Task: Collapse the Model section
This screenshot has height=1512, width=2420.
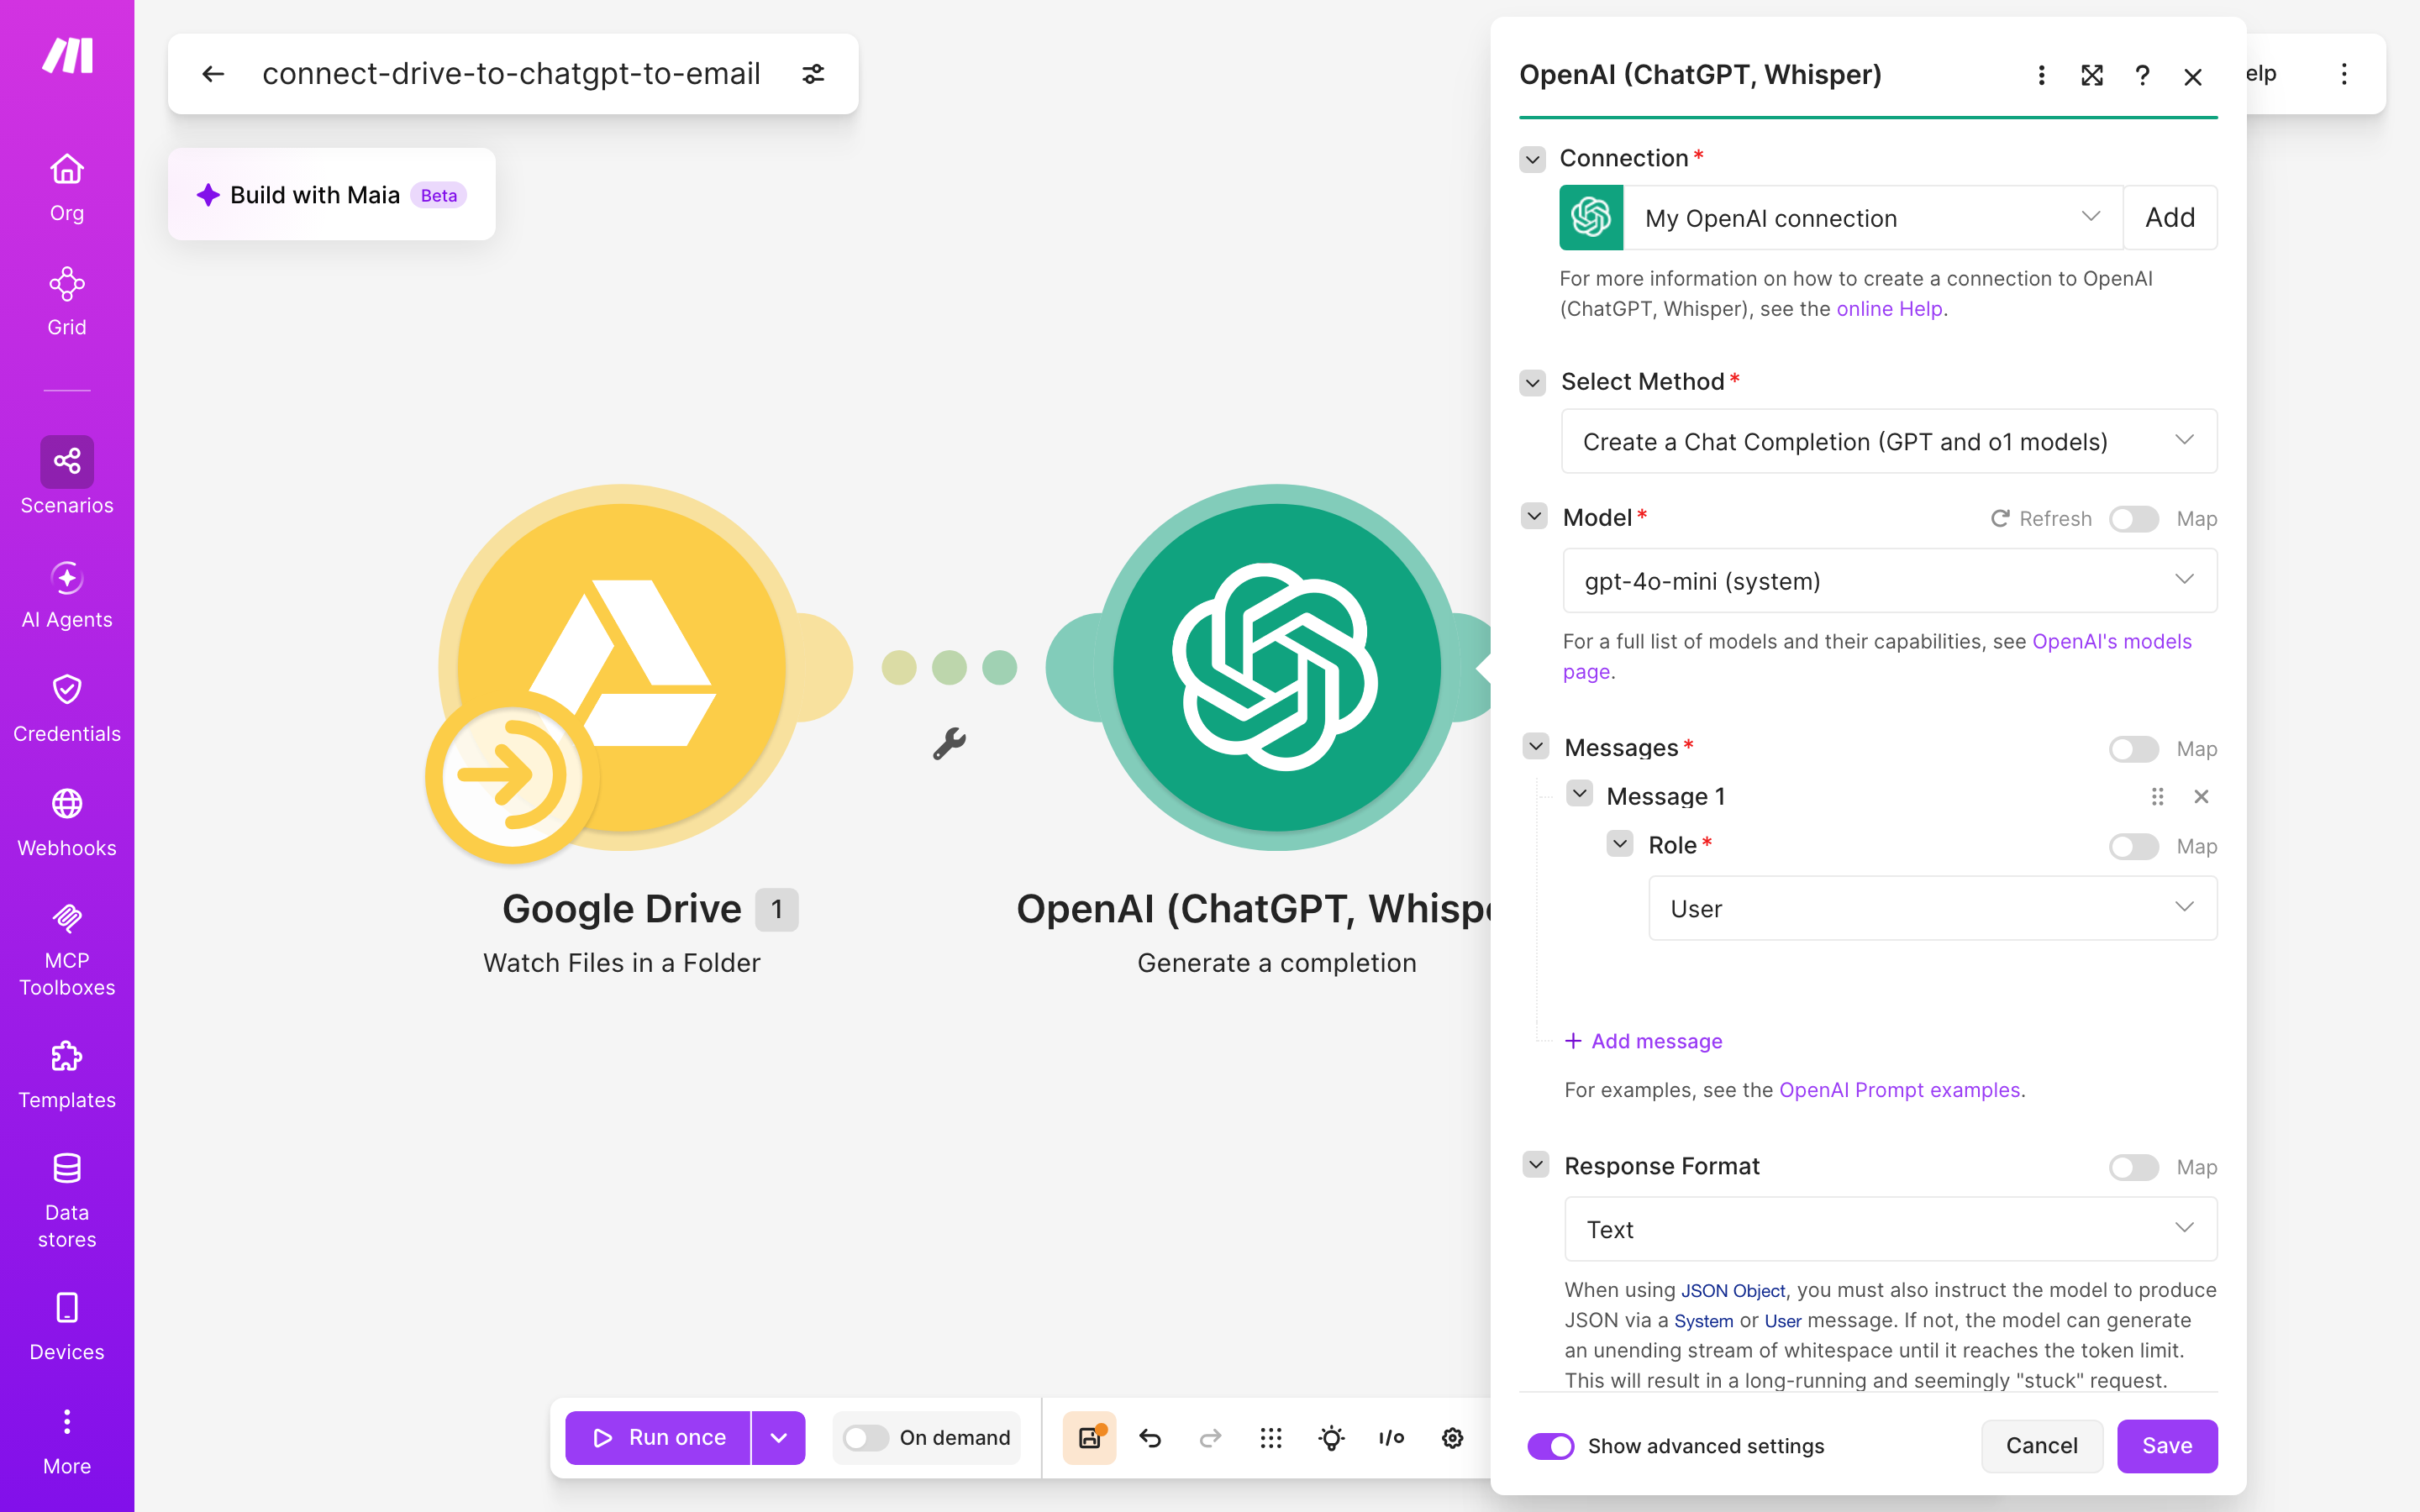Action: coord(1534,516)
